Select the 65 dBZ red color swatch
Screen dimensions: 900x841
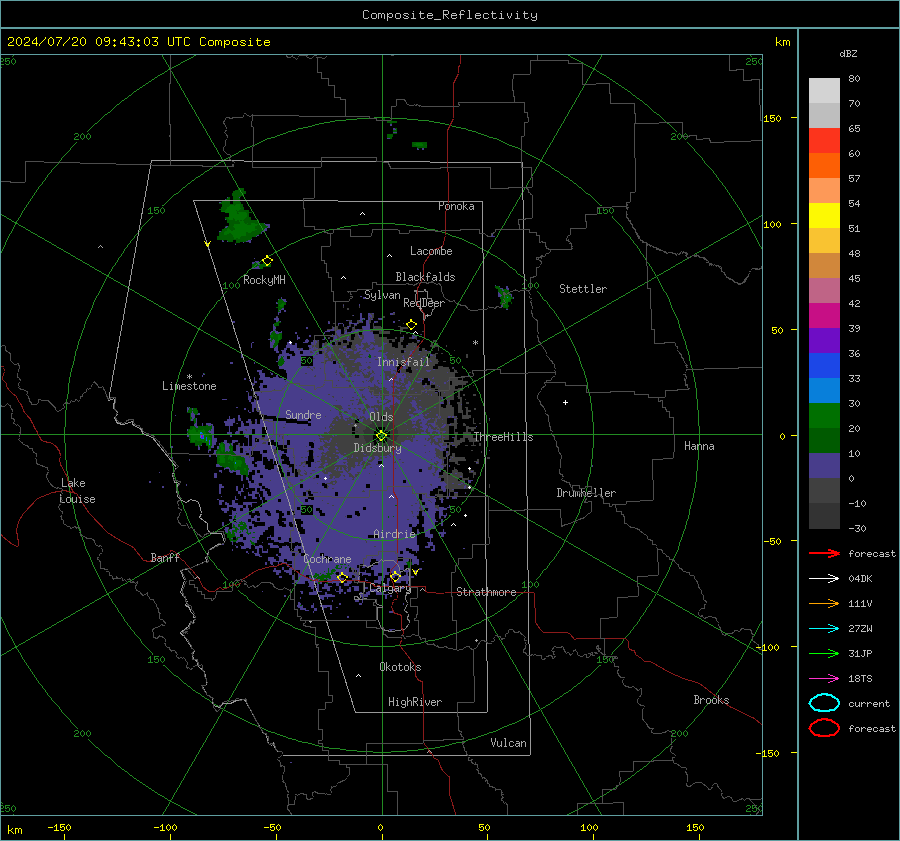(x=824, y=140)
